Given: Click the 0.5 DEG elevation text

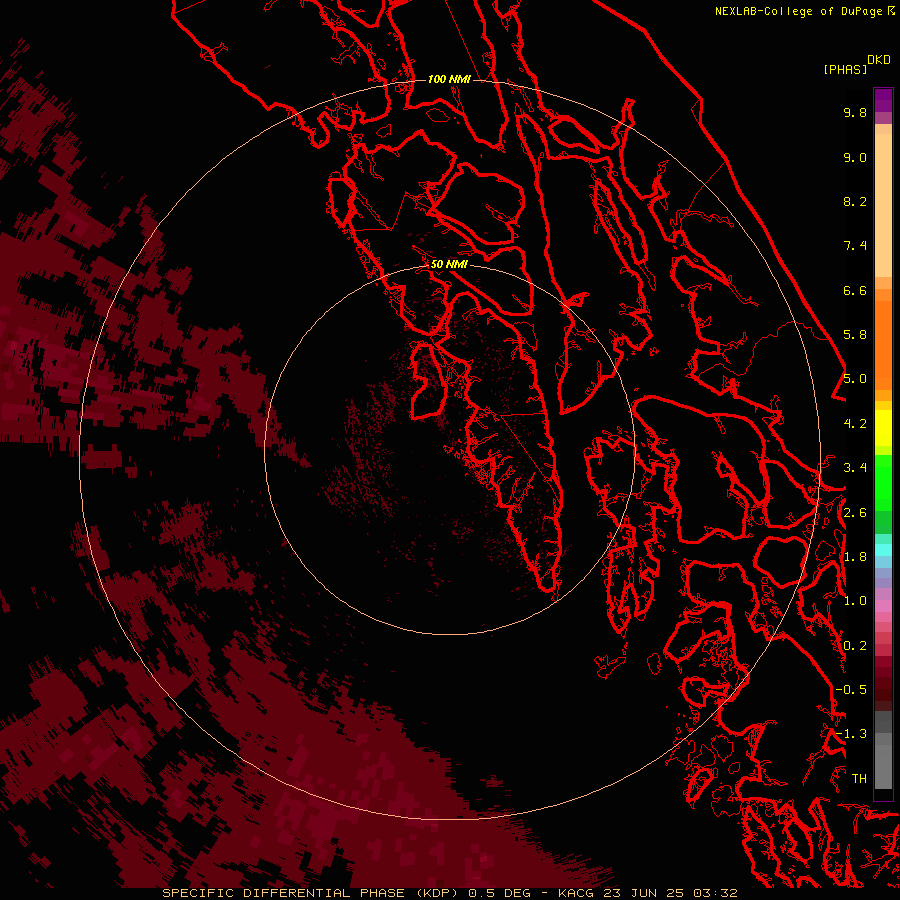Looking at the screenshot, I should pos(499,893).
